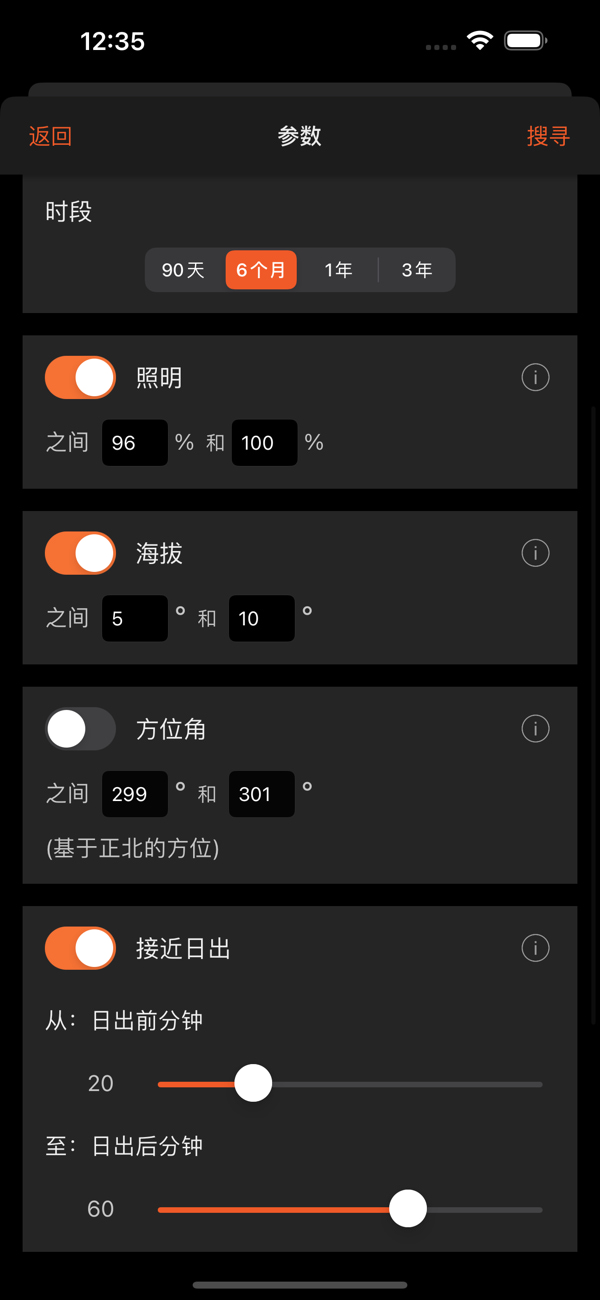Select the 90天 time period
600x1300 pixels.
click(184, 269)
